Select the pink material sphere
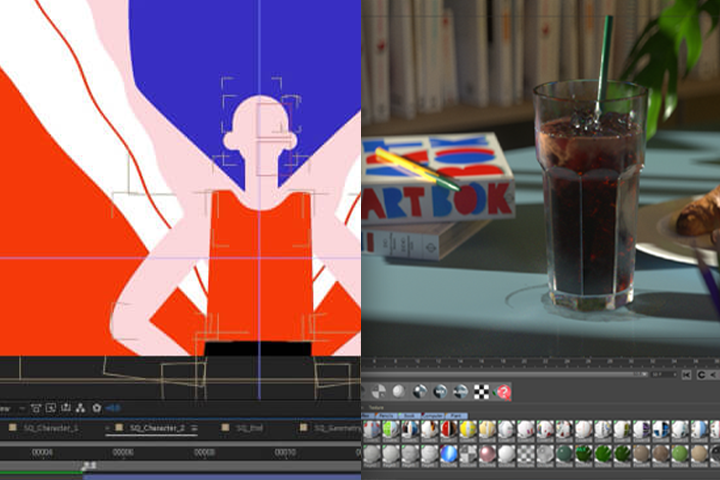720x480 pixels. (487, 454)
